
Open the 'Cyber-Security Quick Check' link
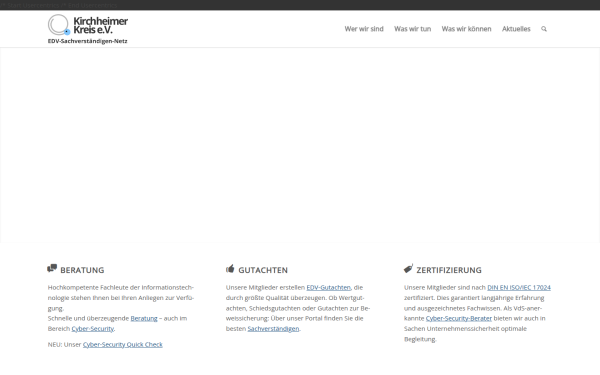pos(123,344)
